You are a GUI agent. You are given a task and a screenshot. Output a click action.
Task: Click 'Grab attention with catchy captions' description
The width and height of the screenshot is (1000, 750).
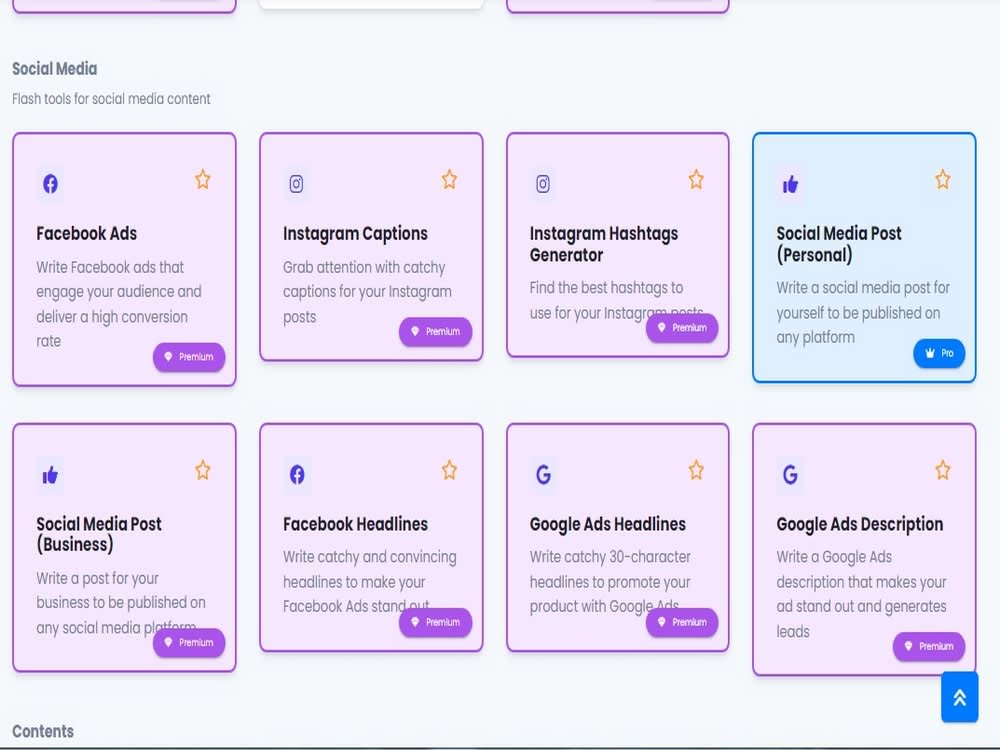pyautogui.click(x=367, y=292)
